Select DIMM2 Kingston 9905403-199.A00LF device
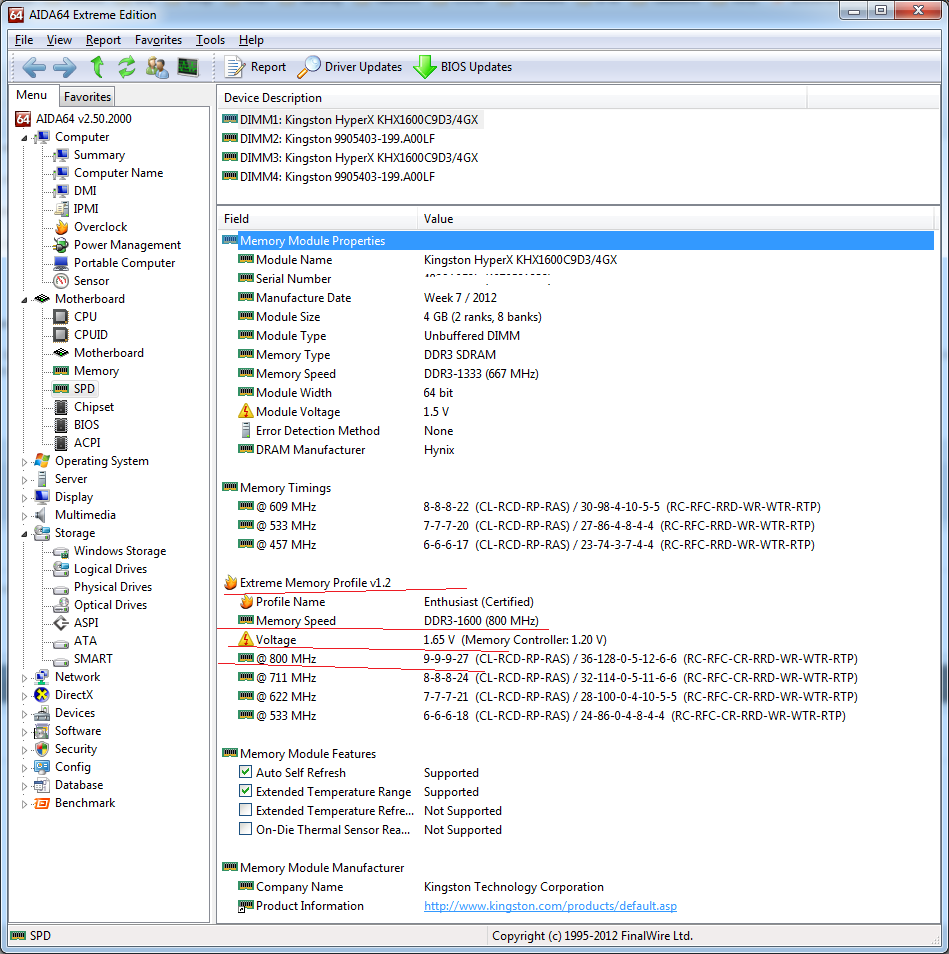Screen dimensions: 949x954 (337, 139)
